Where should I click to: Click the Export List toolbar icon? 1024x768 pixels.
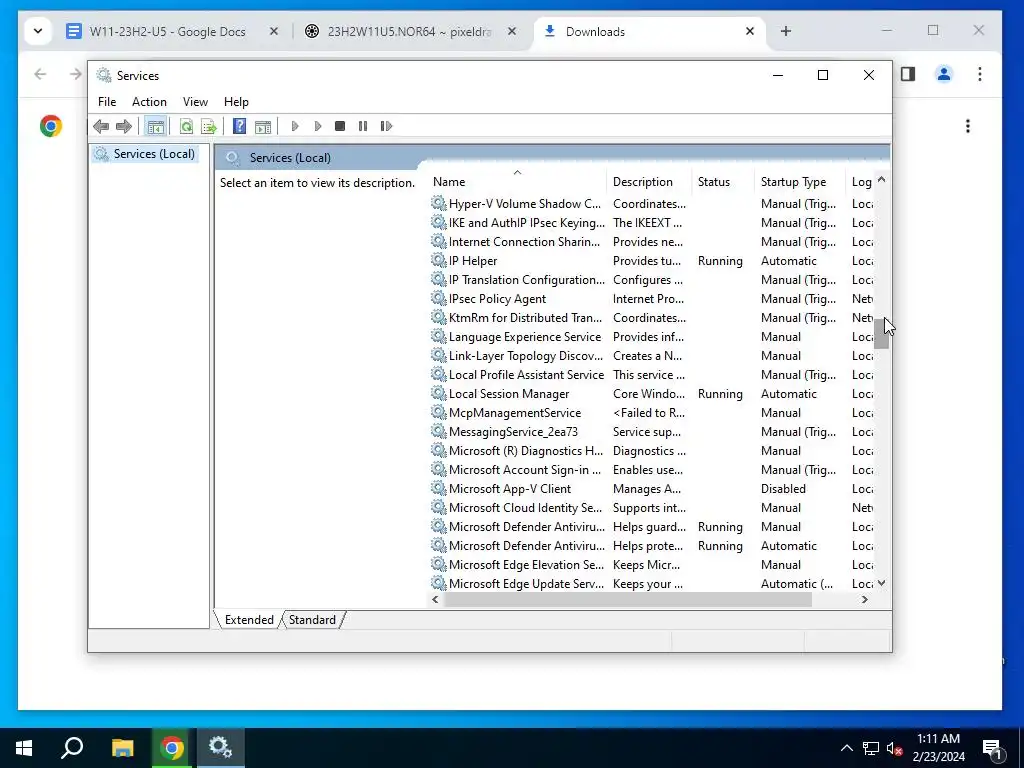[209, 126]
